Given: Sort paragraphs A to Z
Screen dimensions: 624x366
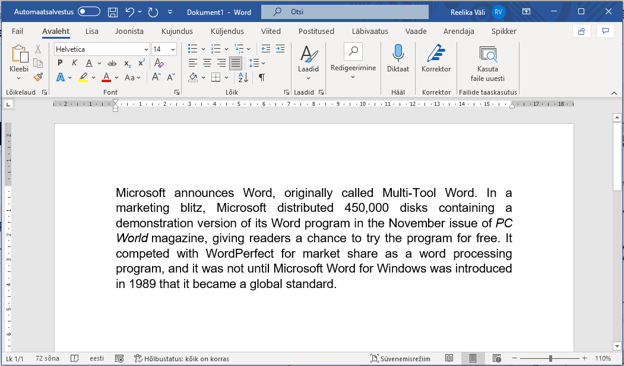Looking at the screenshot, I should coord(243,77).
